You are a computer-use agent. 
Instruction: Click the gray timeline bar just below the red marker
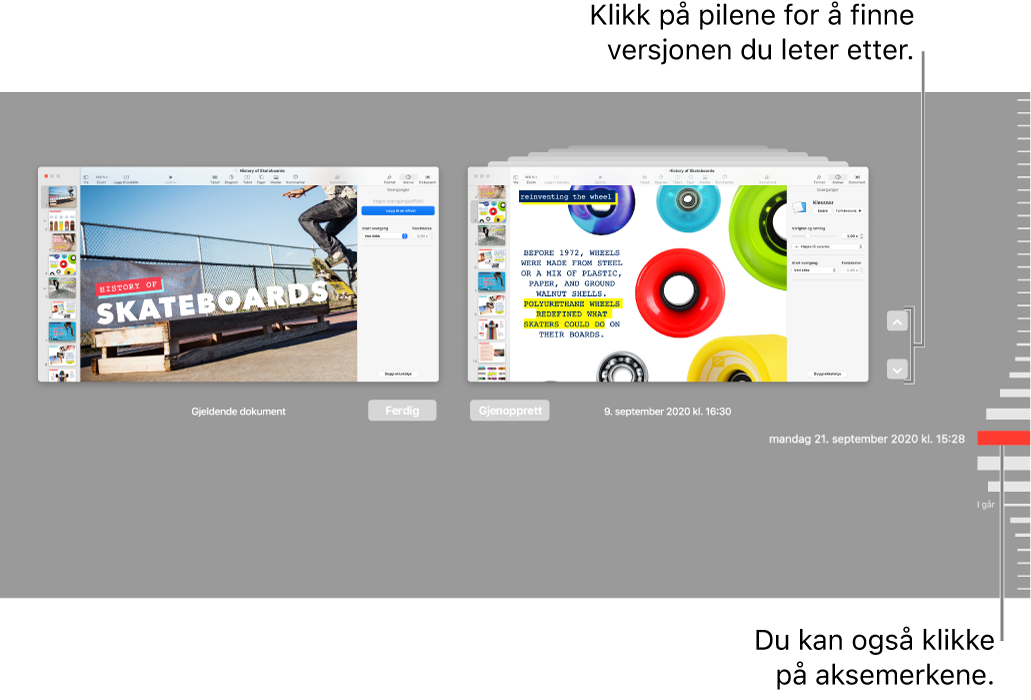pos(1003,463)
